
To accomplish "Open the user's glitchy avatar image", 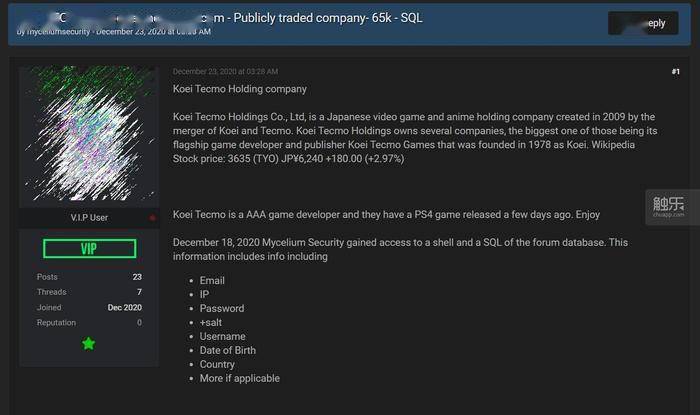I will [x=89, y=133].
